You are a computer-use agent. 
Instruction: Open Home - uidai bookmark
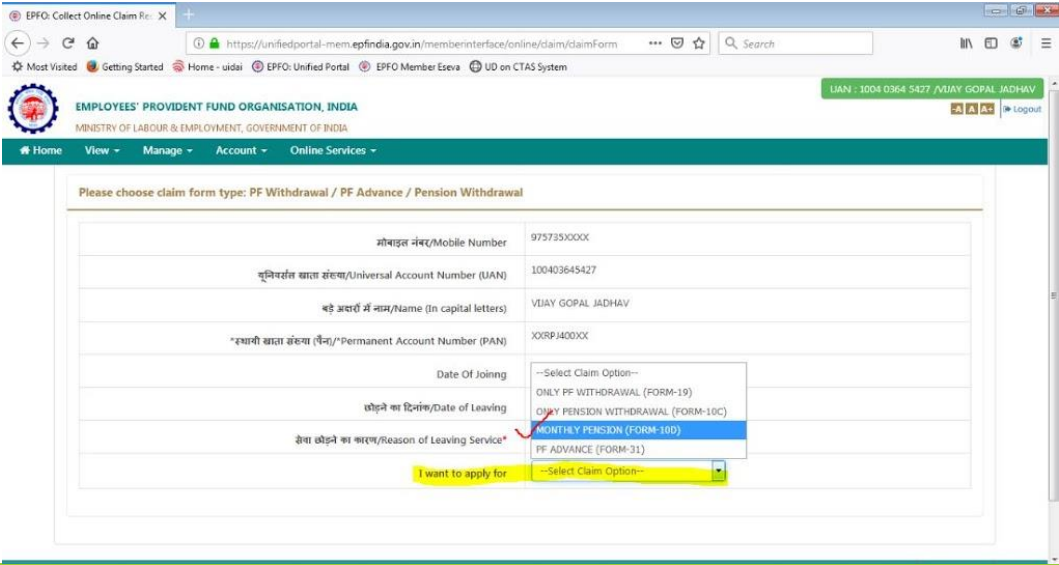[207, 67]
